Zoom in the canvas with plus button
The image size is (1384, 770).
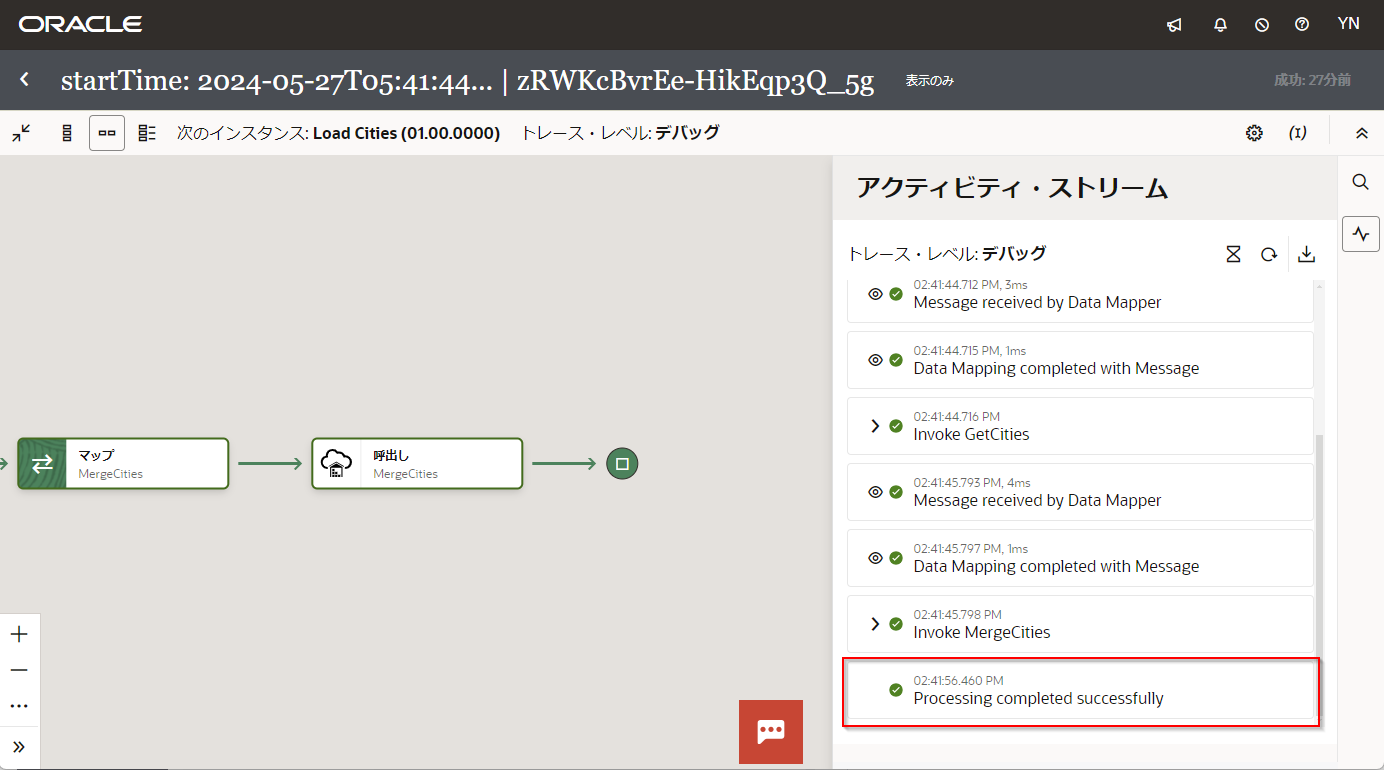pos(19,634)
